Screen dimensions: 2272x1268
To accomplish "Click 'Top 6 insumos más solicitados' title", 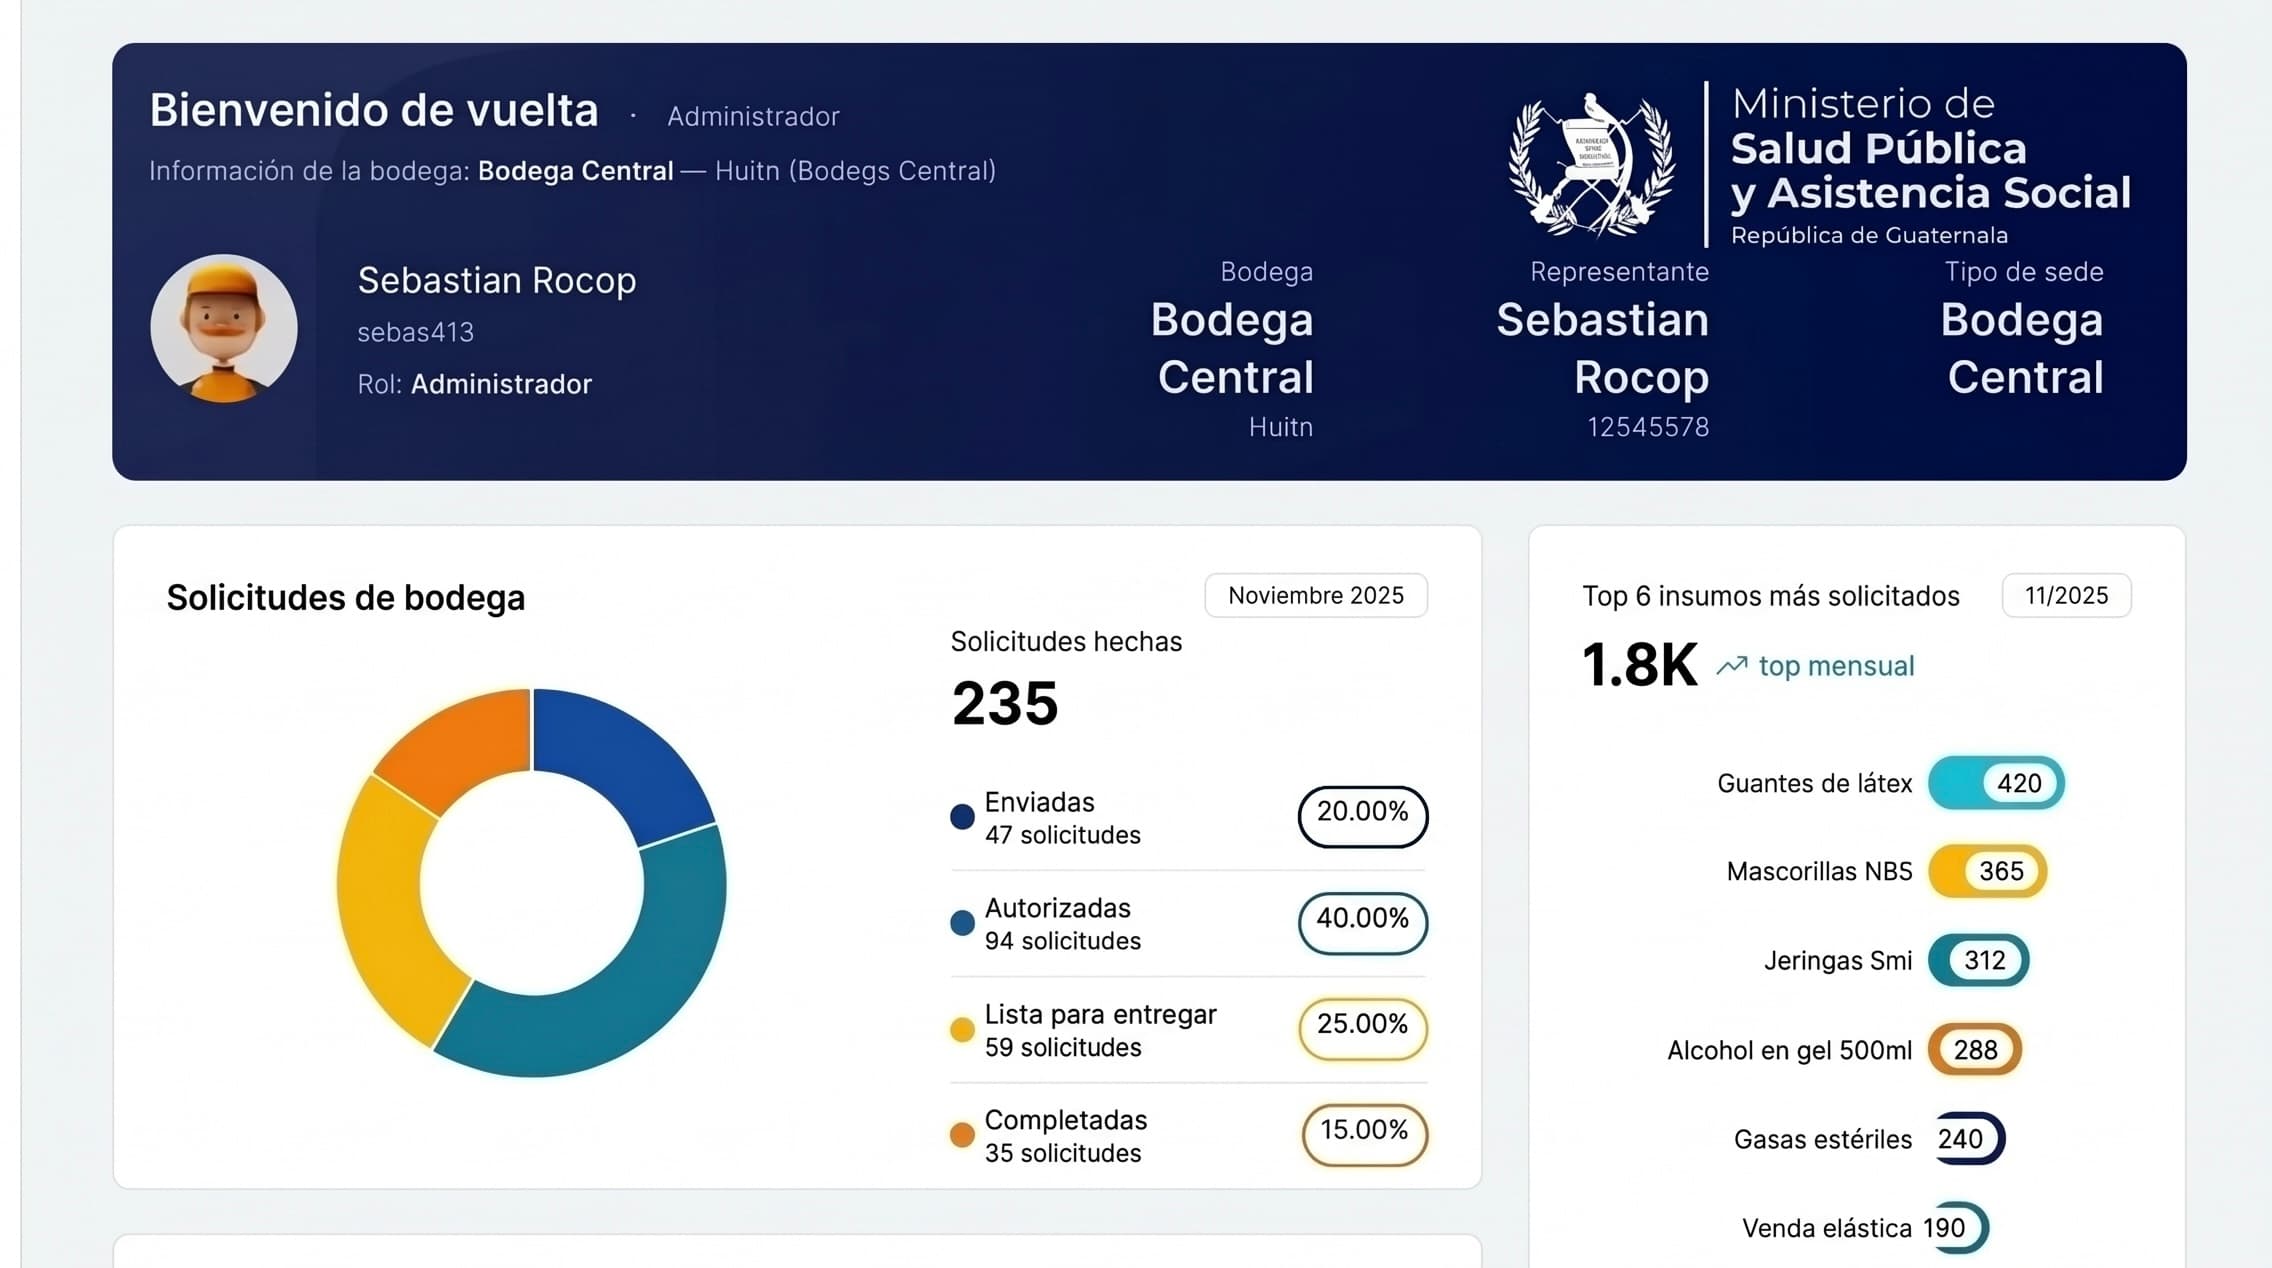I will [x=1771, y=596].
